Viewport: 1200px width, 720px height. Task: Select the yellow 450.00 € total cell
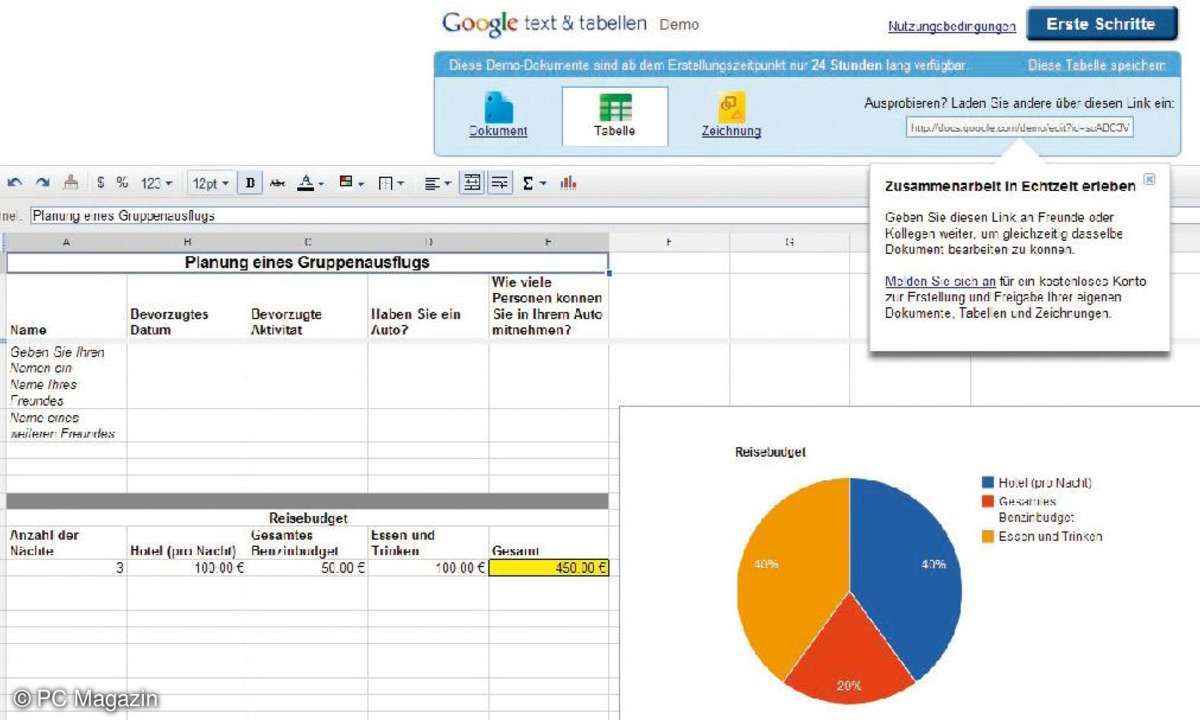coord(548,568)
